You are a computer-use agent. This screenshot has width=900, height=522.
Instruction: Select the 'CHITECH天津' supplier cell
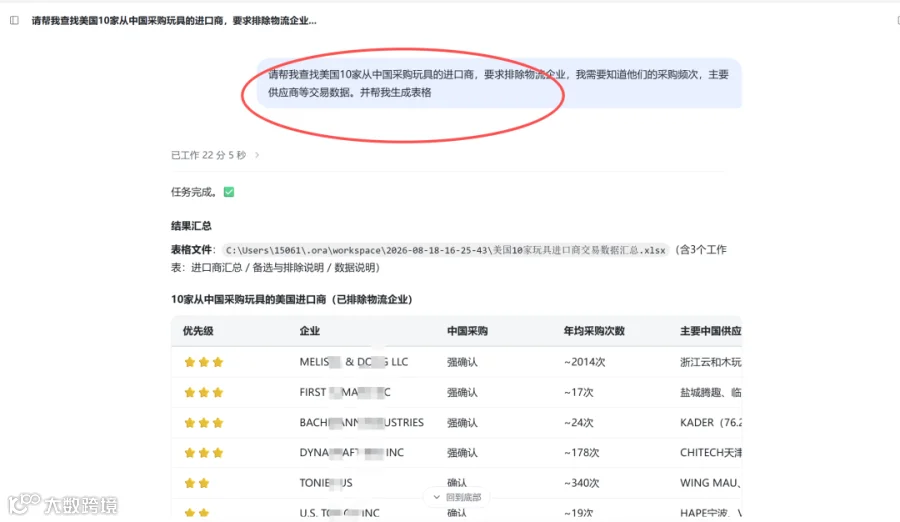(711, 453)
